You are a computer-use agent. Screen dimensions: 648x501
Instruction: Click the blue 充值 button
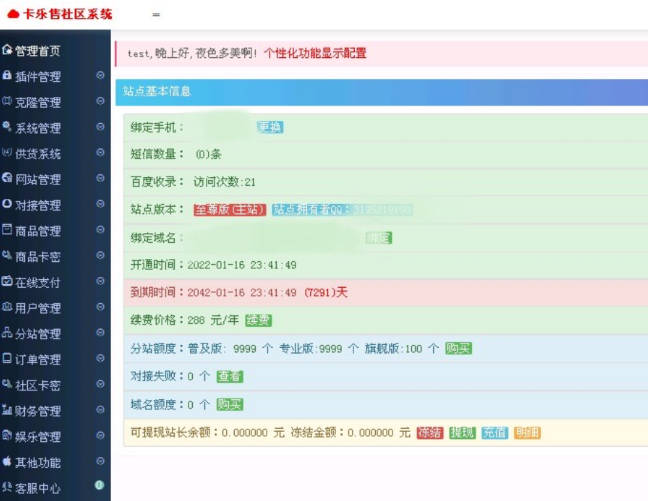click(x=495, y=433)
